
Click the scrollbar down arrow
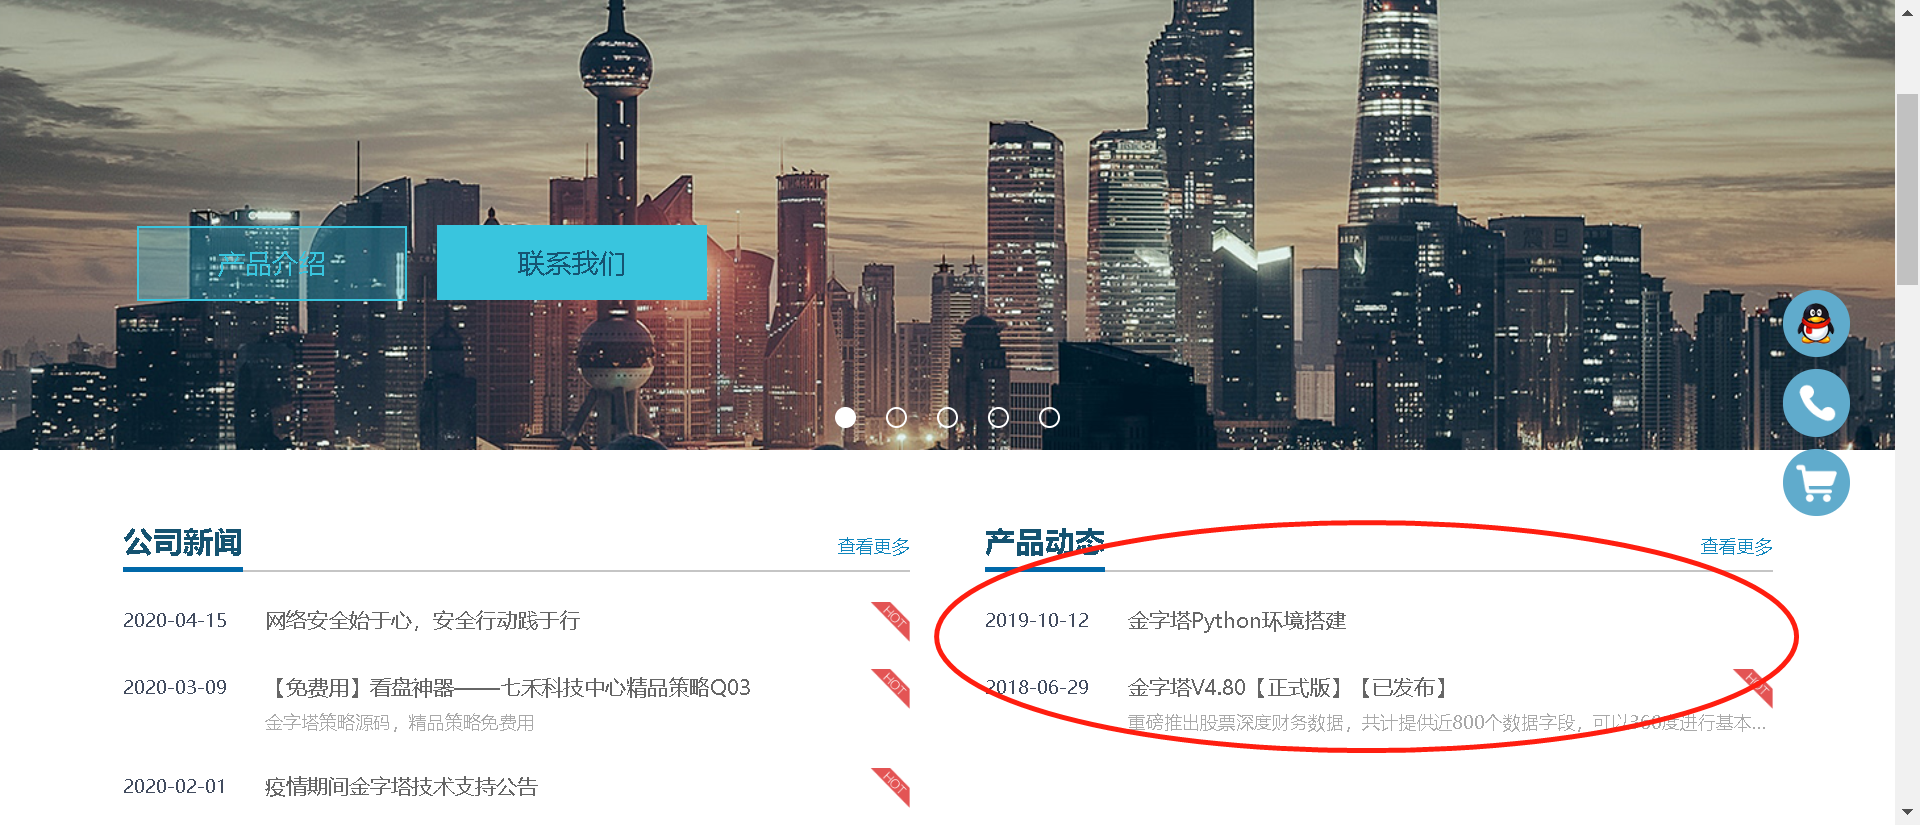tap(1907, 814)
